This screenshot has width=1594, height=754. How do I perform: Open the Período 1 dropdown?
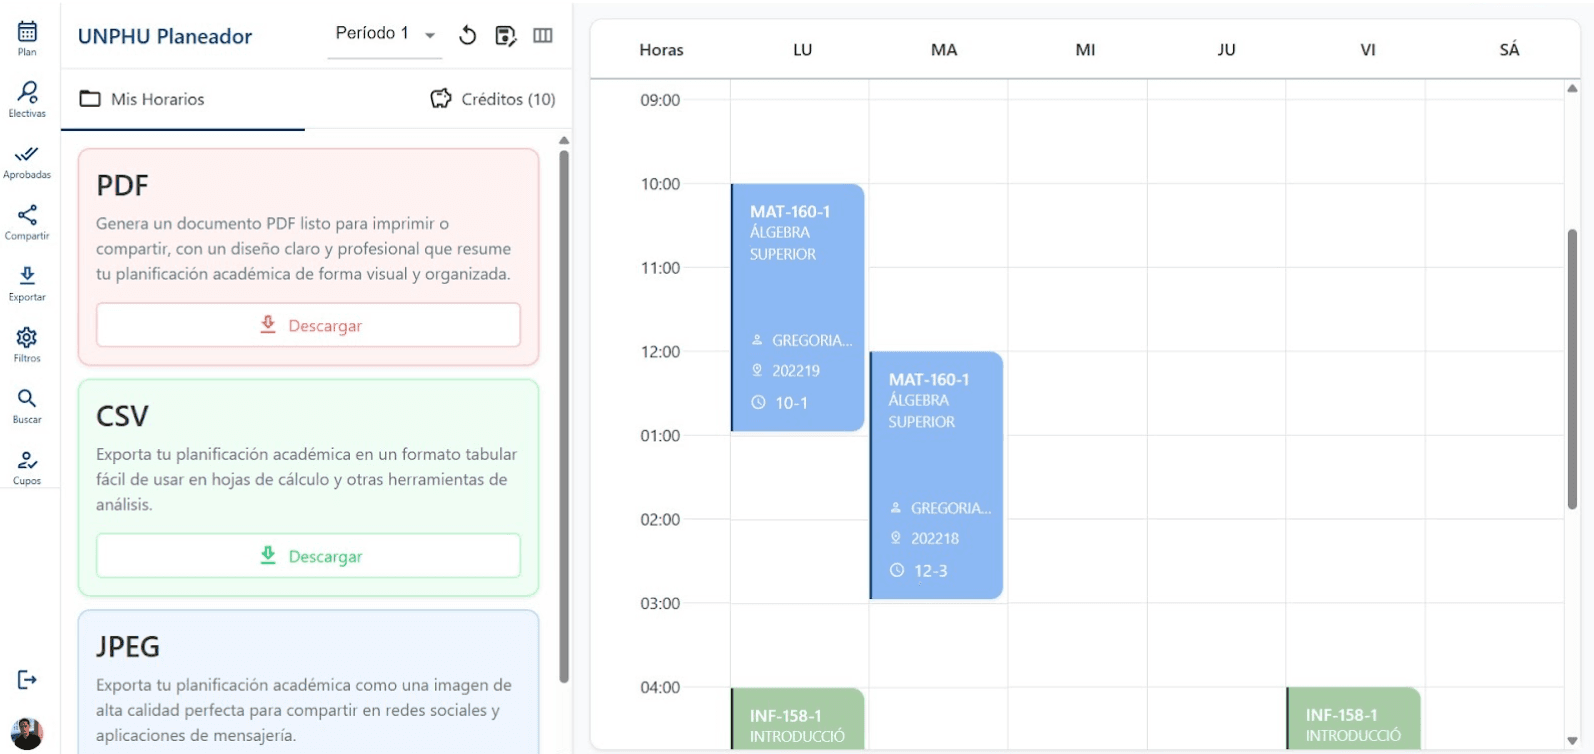pyautogui.click(x=385, y=35)
